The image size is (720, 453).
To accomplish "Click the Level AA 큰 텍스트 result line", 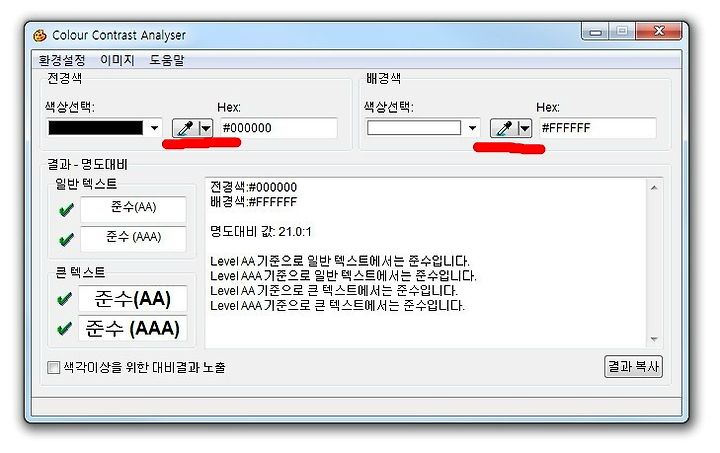I will click(334, 291).
